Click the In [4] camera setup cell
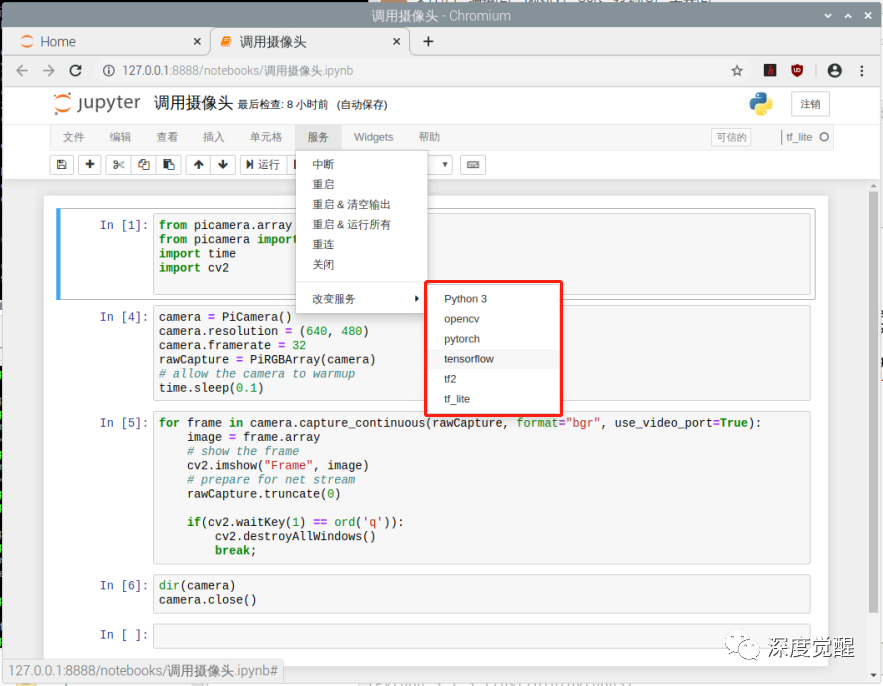883x686 pixels. tap(481, 353)
